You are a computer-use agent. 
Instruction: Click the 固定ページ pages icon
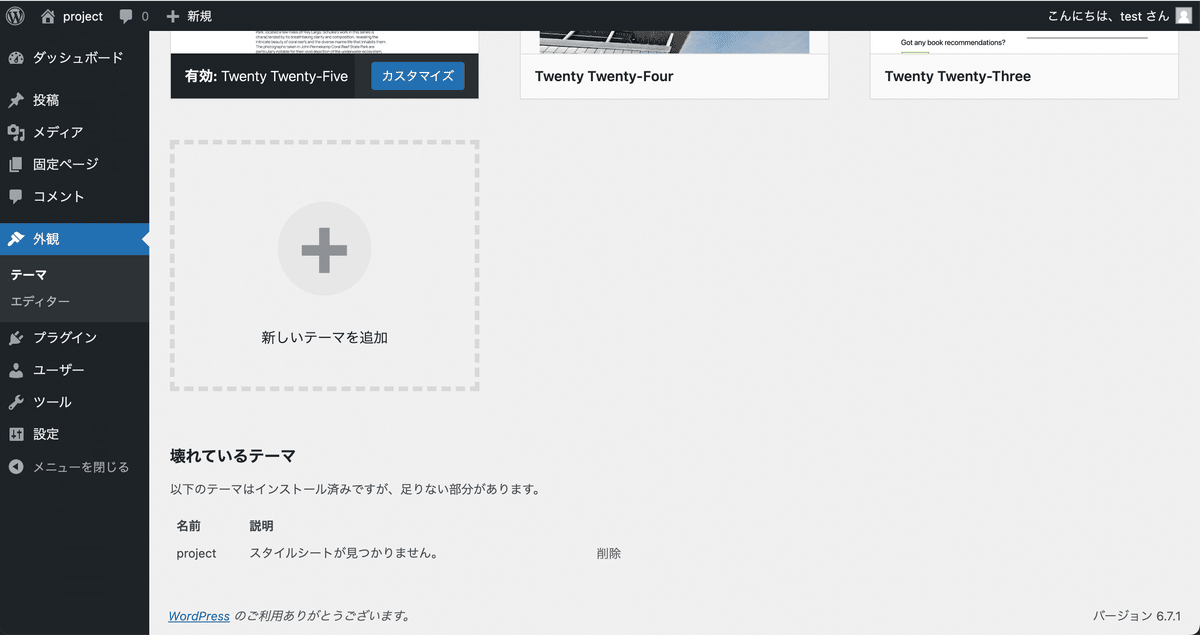[x=16, y=164]
